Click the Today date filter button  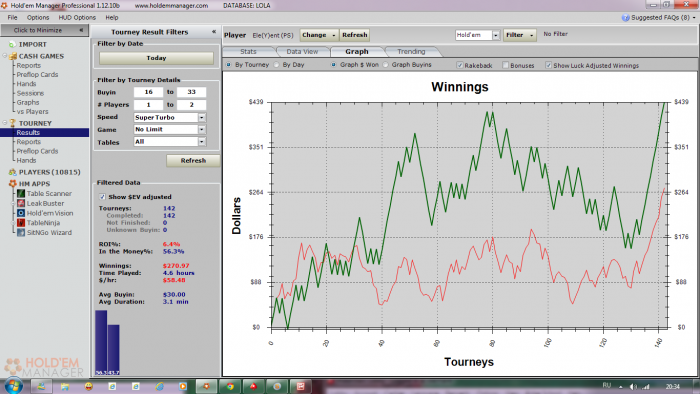pyautogui.click(x=156, y=58)
